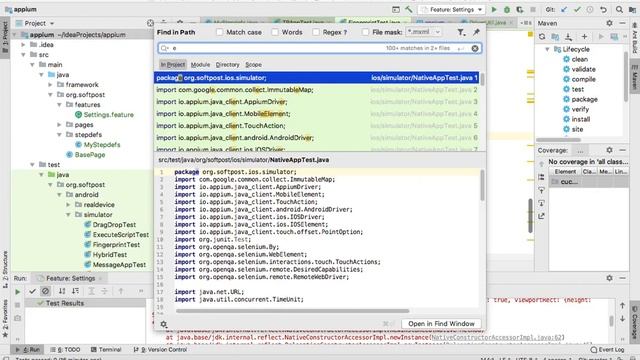Collapse Maven Lifecycle node
Screen dimensions: 640x360
click(547, 49)
